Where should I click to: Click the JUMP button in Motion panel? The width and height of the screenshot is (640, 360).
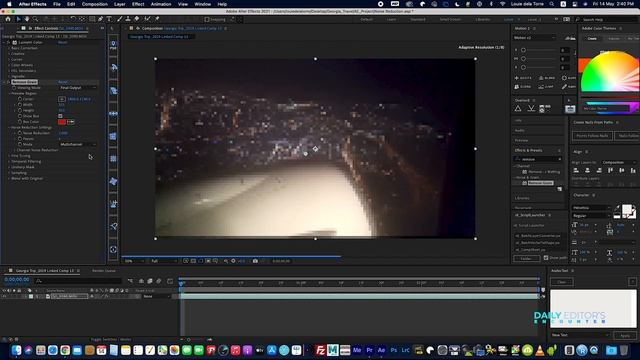547,87
